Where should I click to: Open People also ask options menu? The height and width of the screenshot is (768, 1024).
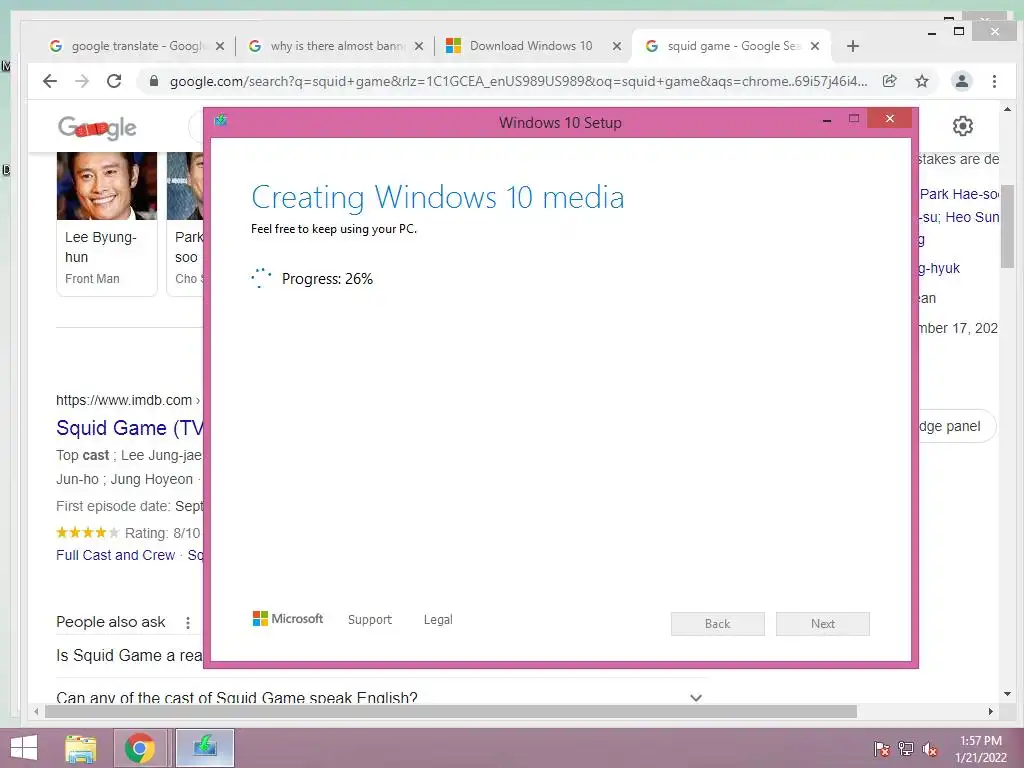point(187,622)
